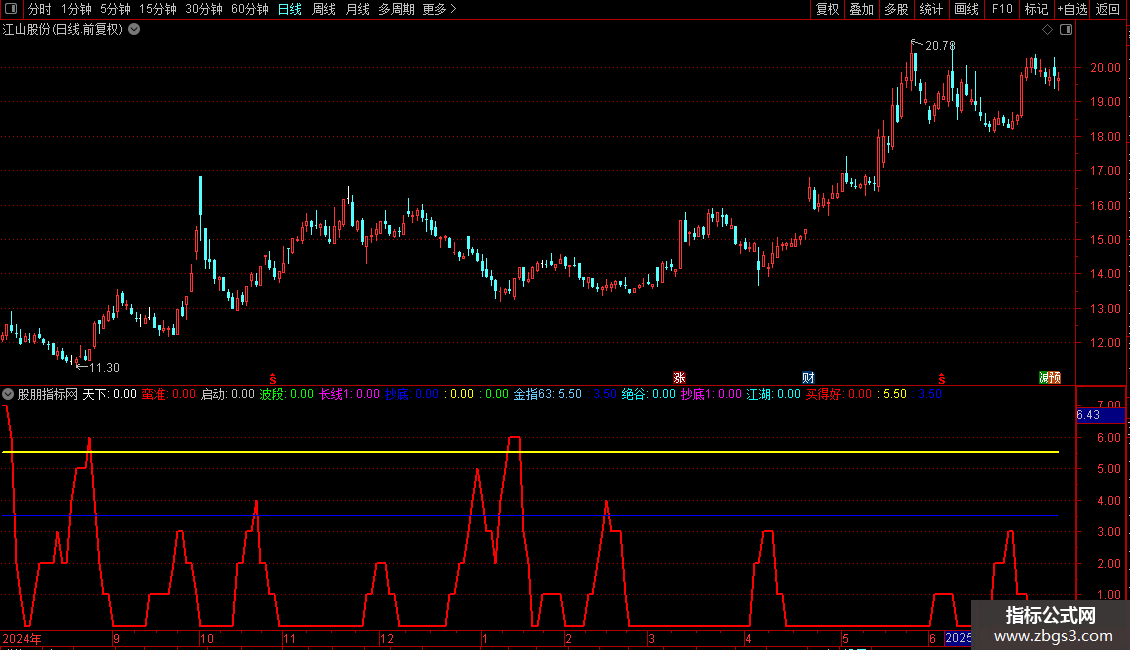Click the red S marker near September
1130x650 pixels.
click(272, 378)
